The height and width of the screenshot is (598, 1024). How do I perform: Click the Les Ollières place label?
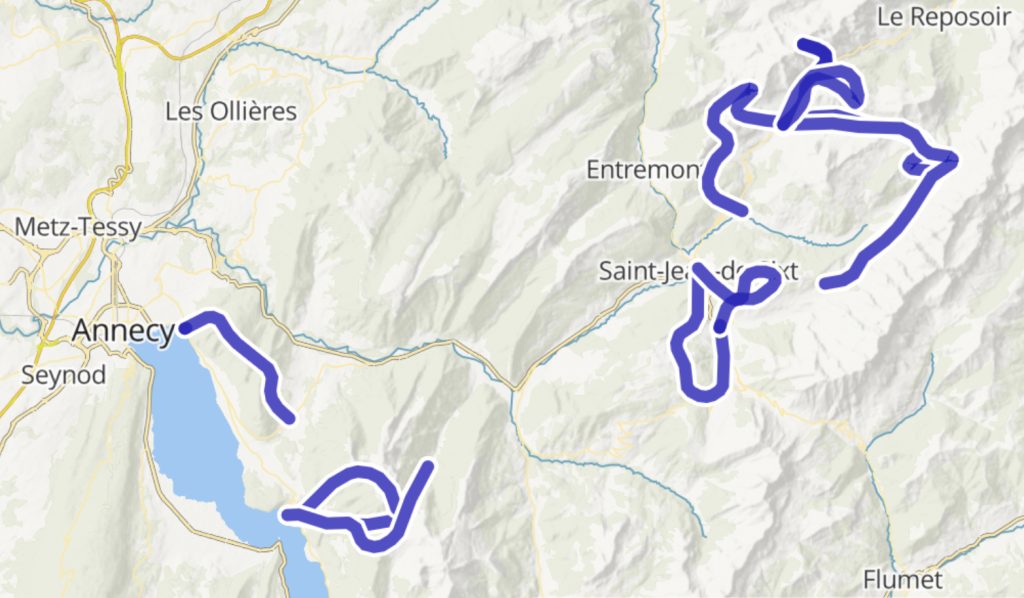231,111
